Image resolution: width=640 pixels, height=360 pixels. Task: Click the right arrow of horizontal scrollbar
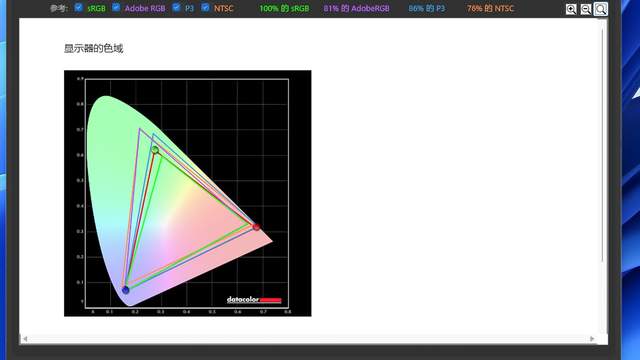(592, 339)
